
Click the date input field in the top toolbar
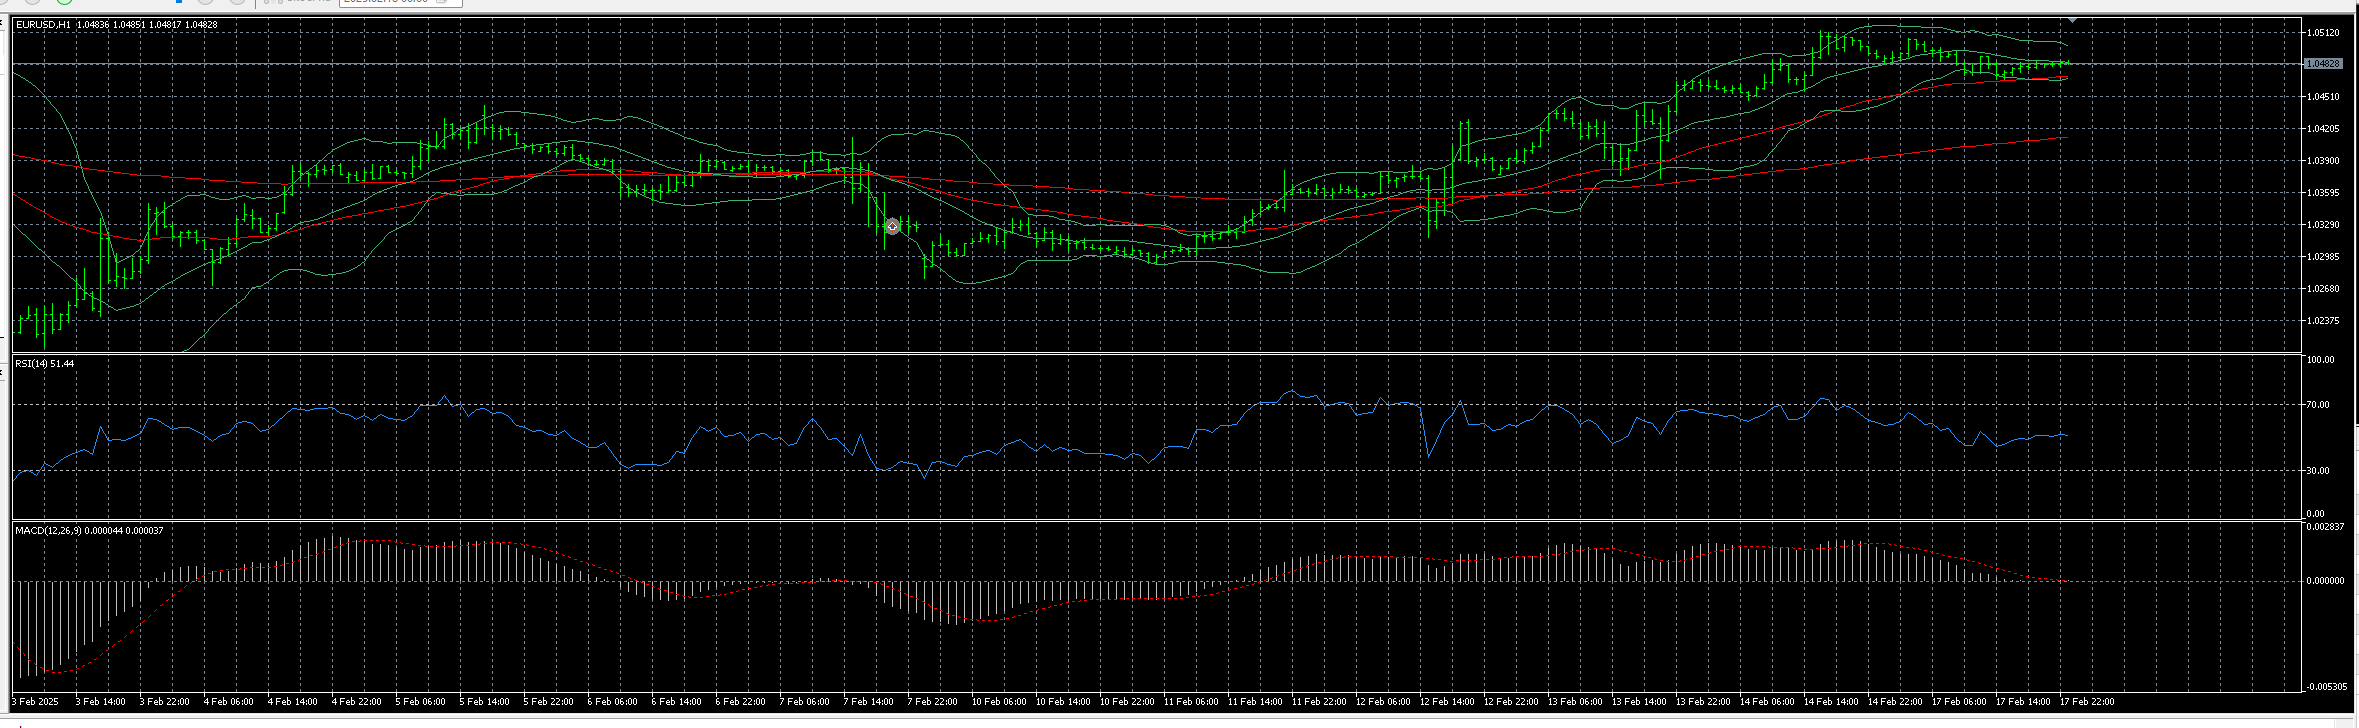(400, 3)
